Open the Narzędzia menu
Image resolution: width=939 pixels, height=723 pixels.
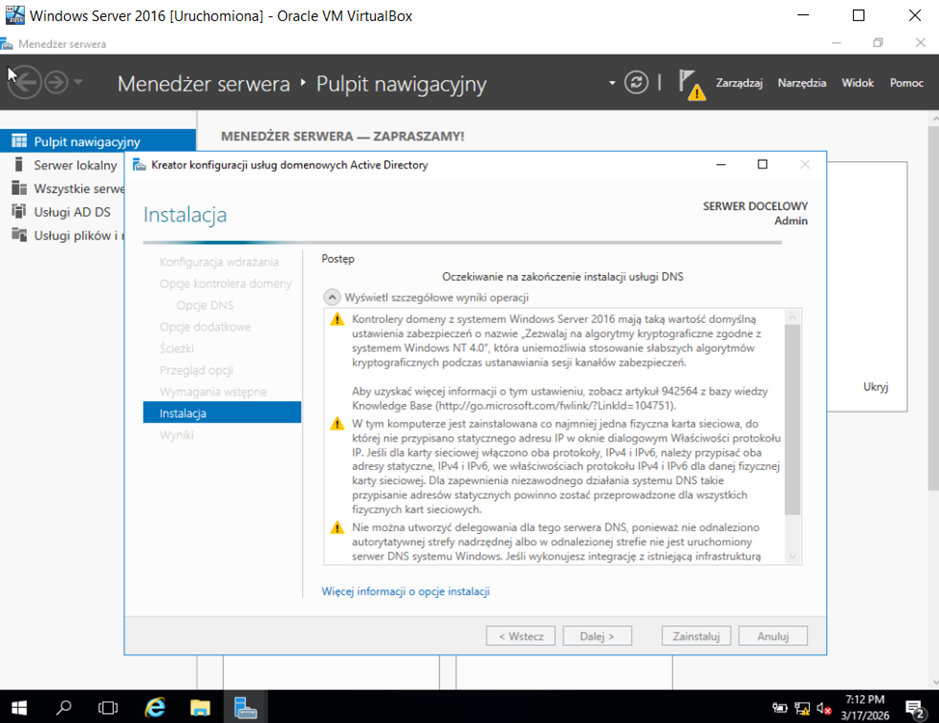pos(802,83)
